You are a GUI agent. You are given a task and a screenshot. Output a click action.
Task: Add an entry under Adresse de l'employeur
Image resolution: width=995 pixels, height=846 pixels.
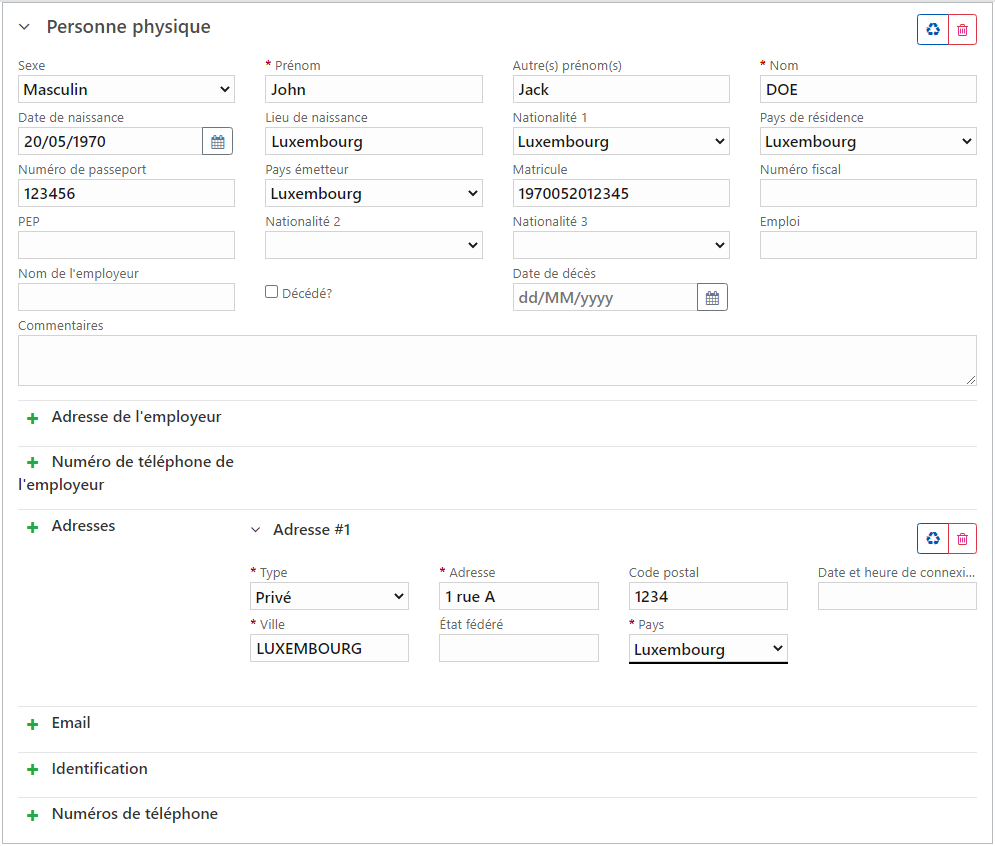[x=32, y=418]
